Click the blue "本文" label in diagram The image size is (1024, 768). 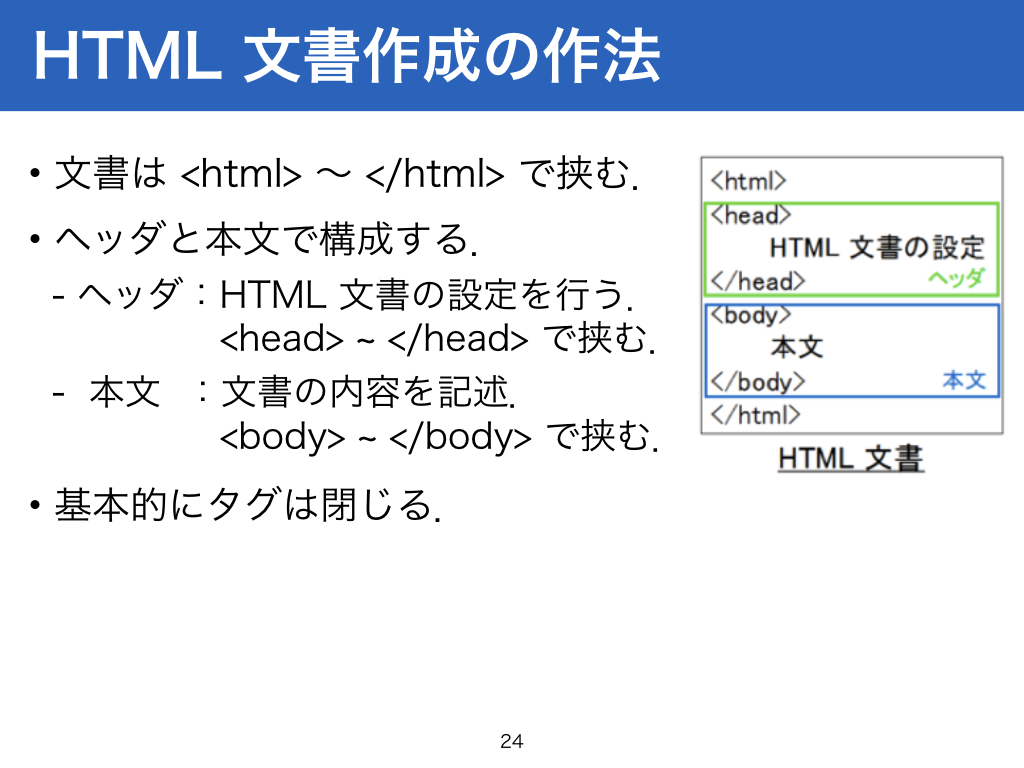[x=964, y=379]
